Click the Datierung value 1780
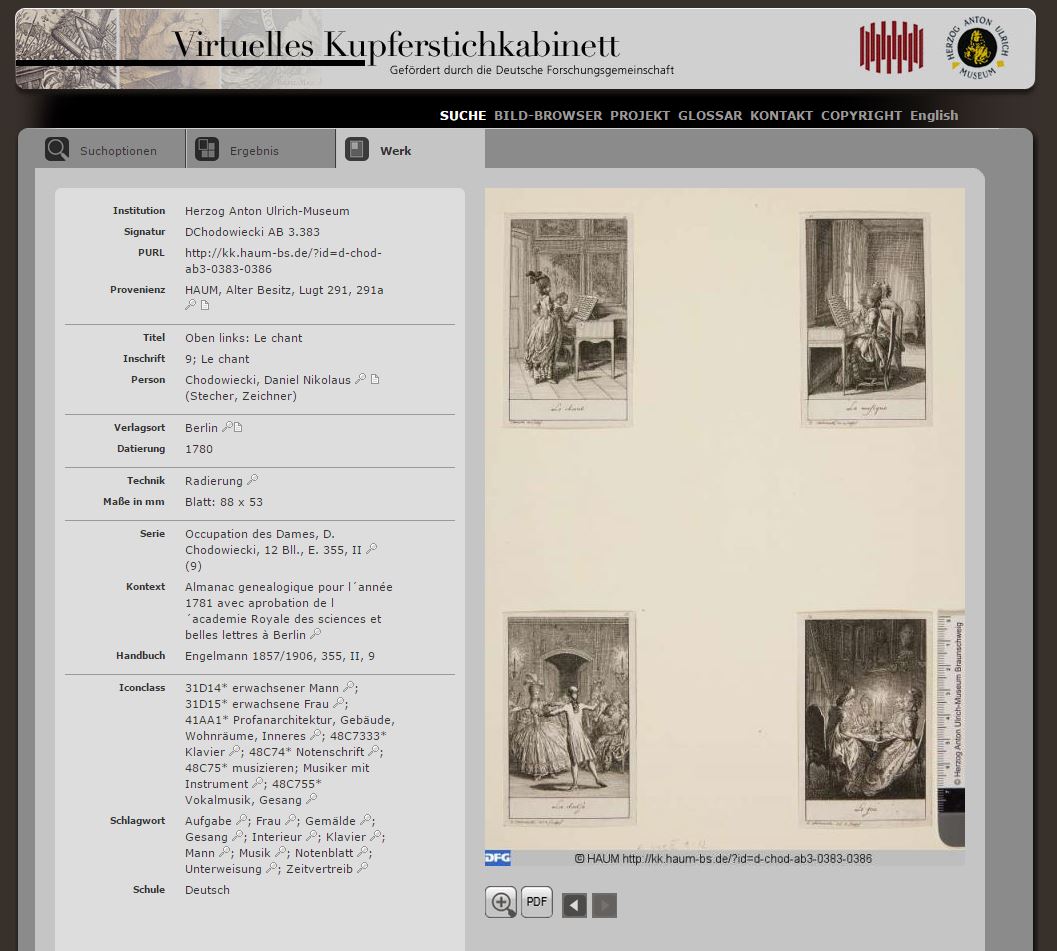The width and height of the screenshot is (1057, 951). click(x=199, y=449)
